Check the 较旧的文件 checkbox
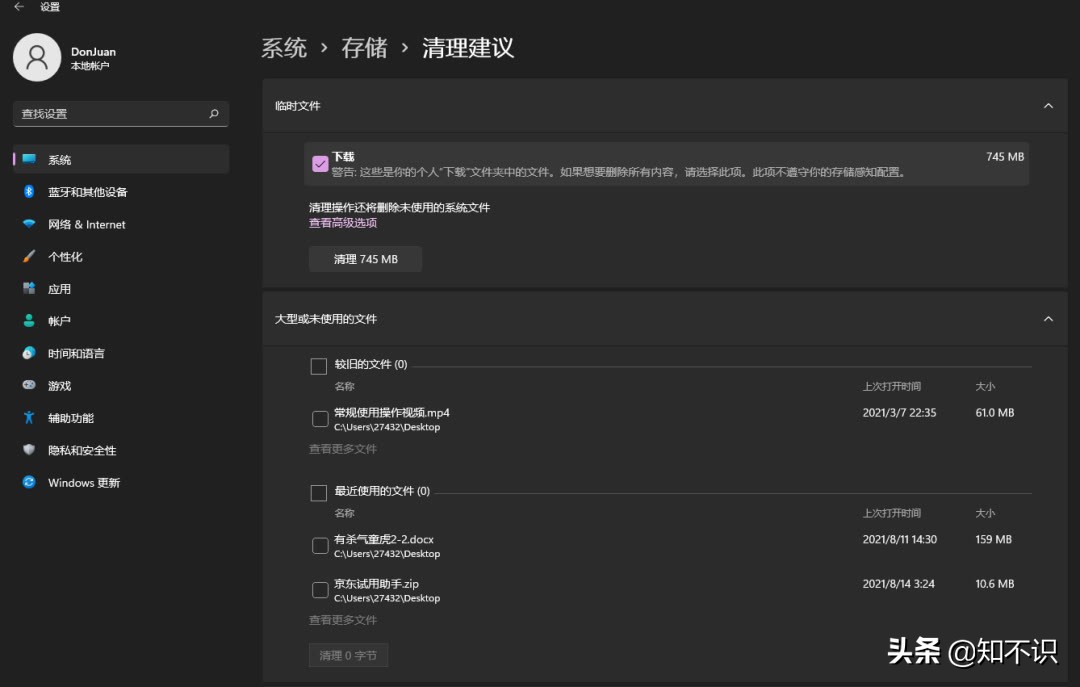The width and height of the screenshot is (1080, 687). 319,365
